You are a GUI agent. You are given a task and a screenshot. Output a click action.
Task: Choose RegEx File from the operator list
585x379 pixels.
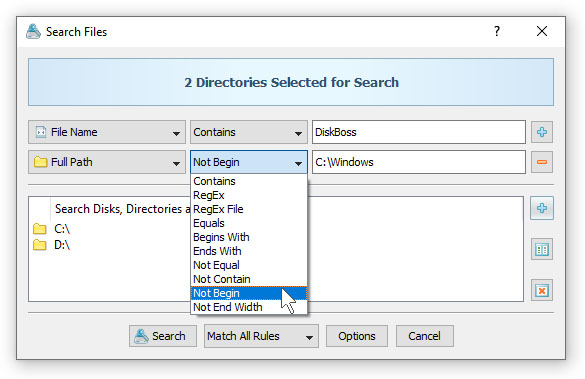tap(249, 209)
